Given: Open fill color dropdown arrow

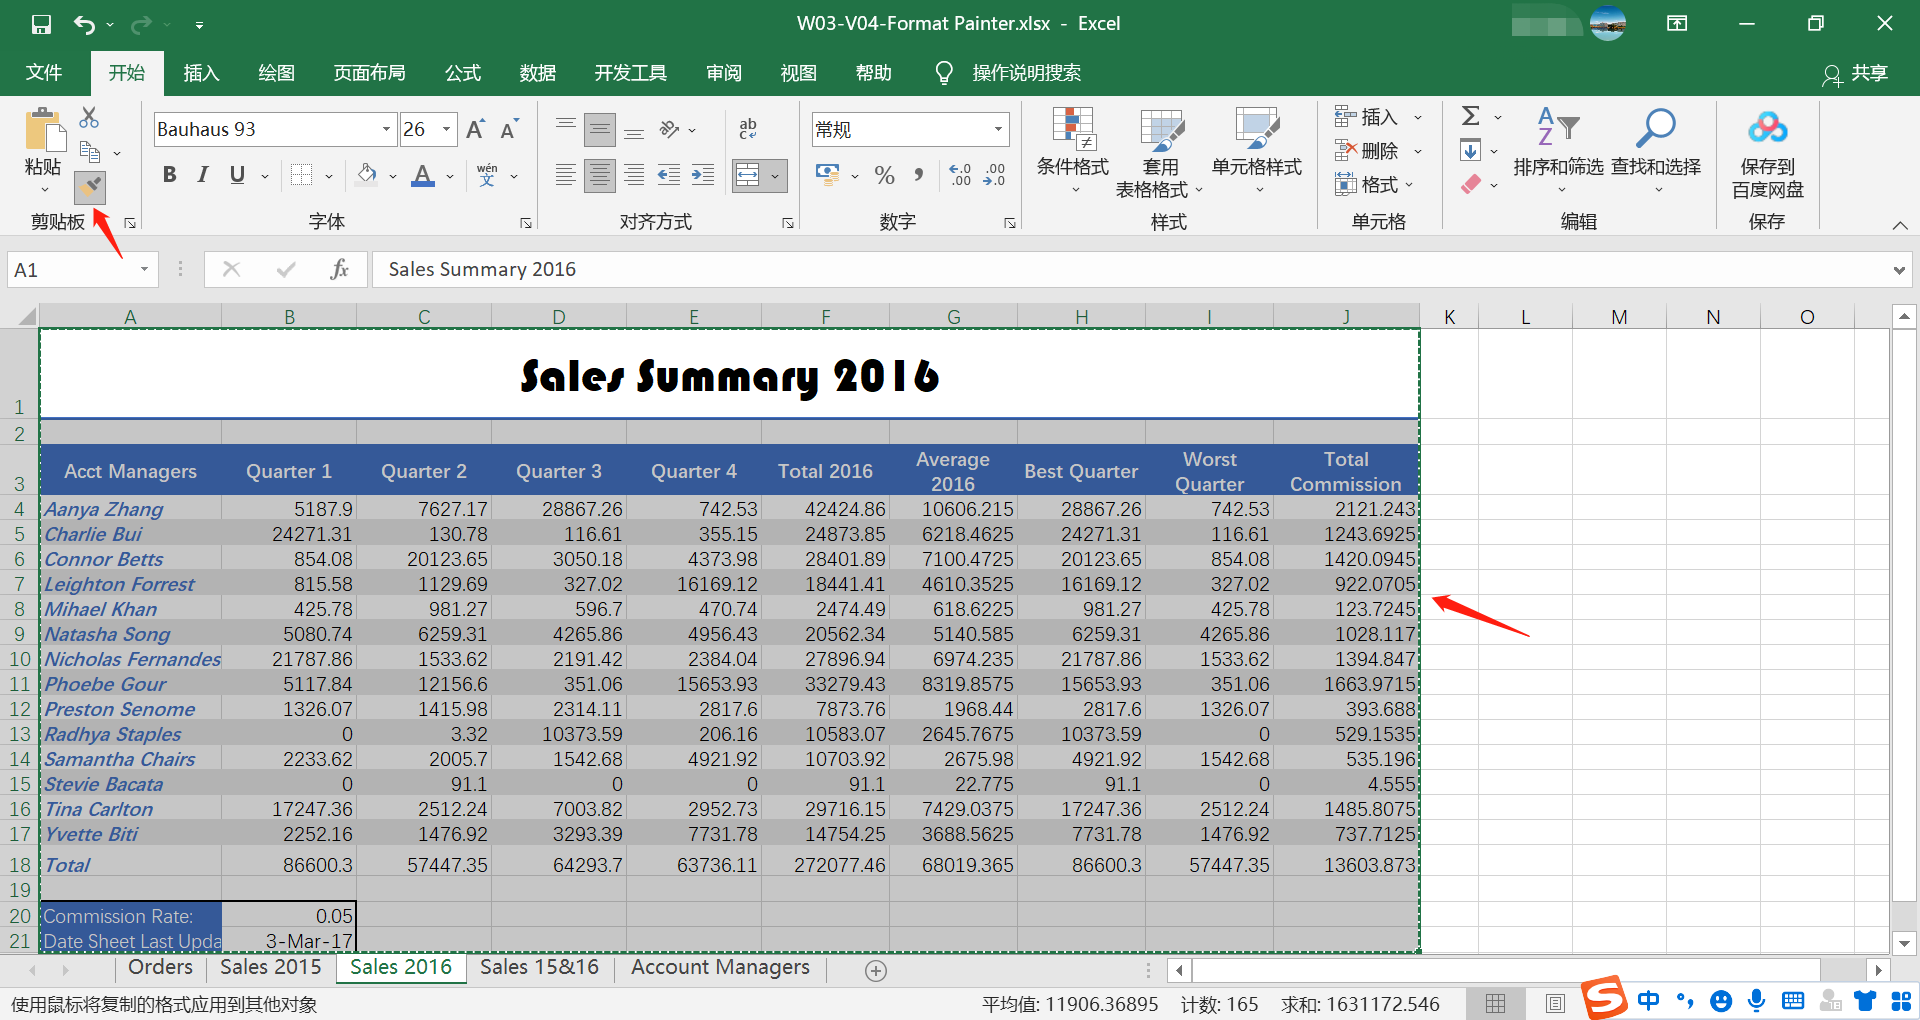Looking at the screenshot, I should coord(393,176).
